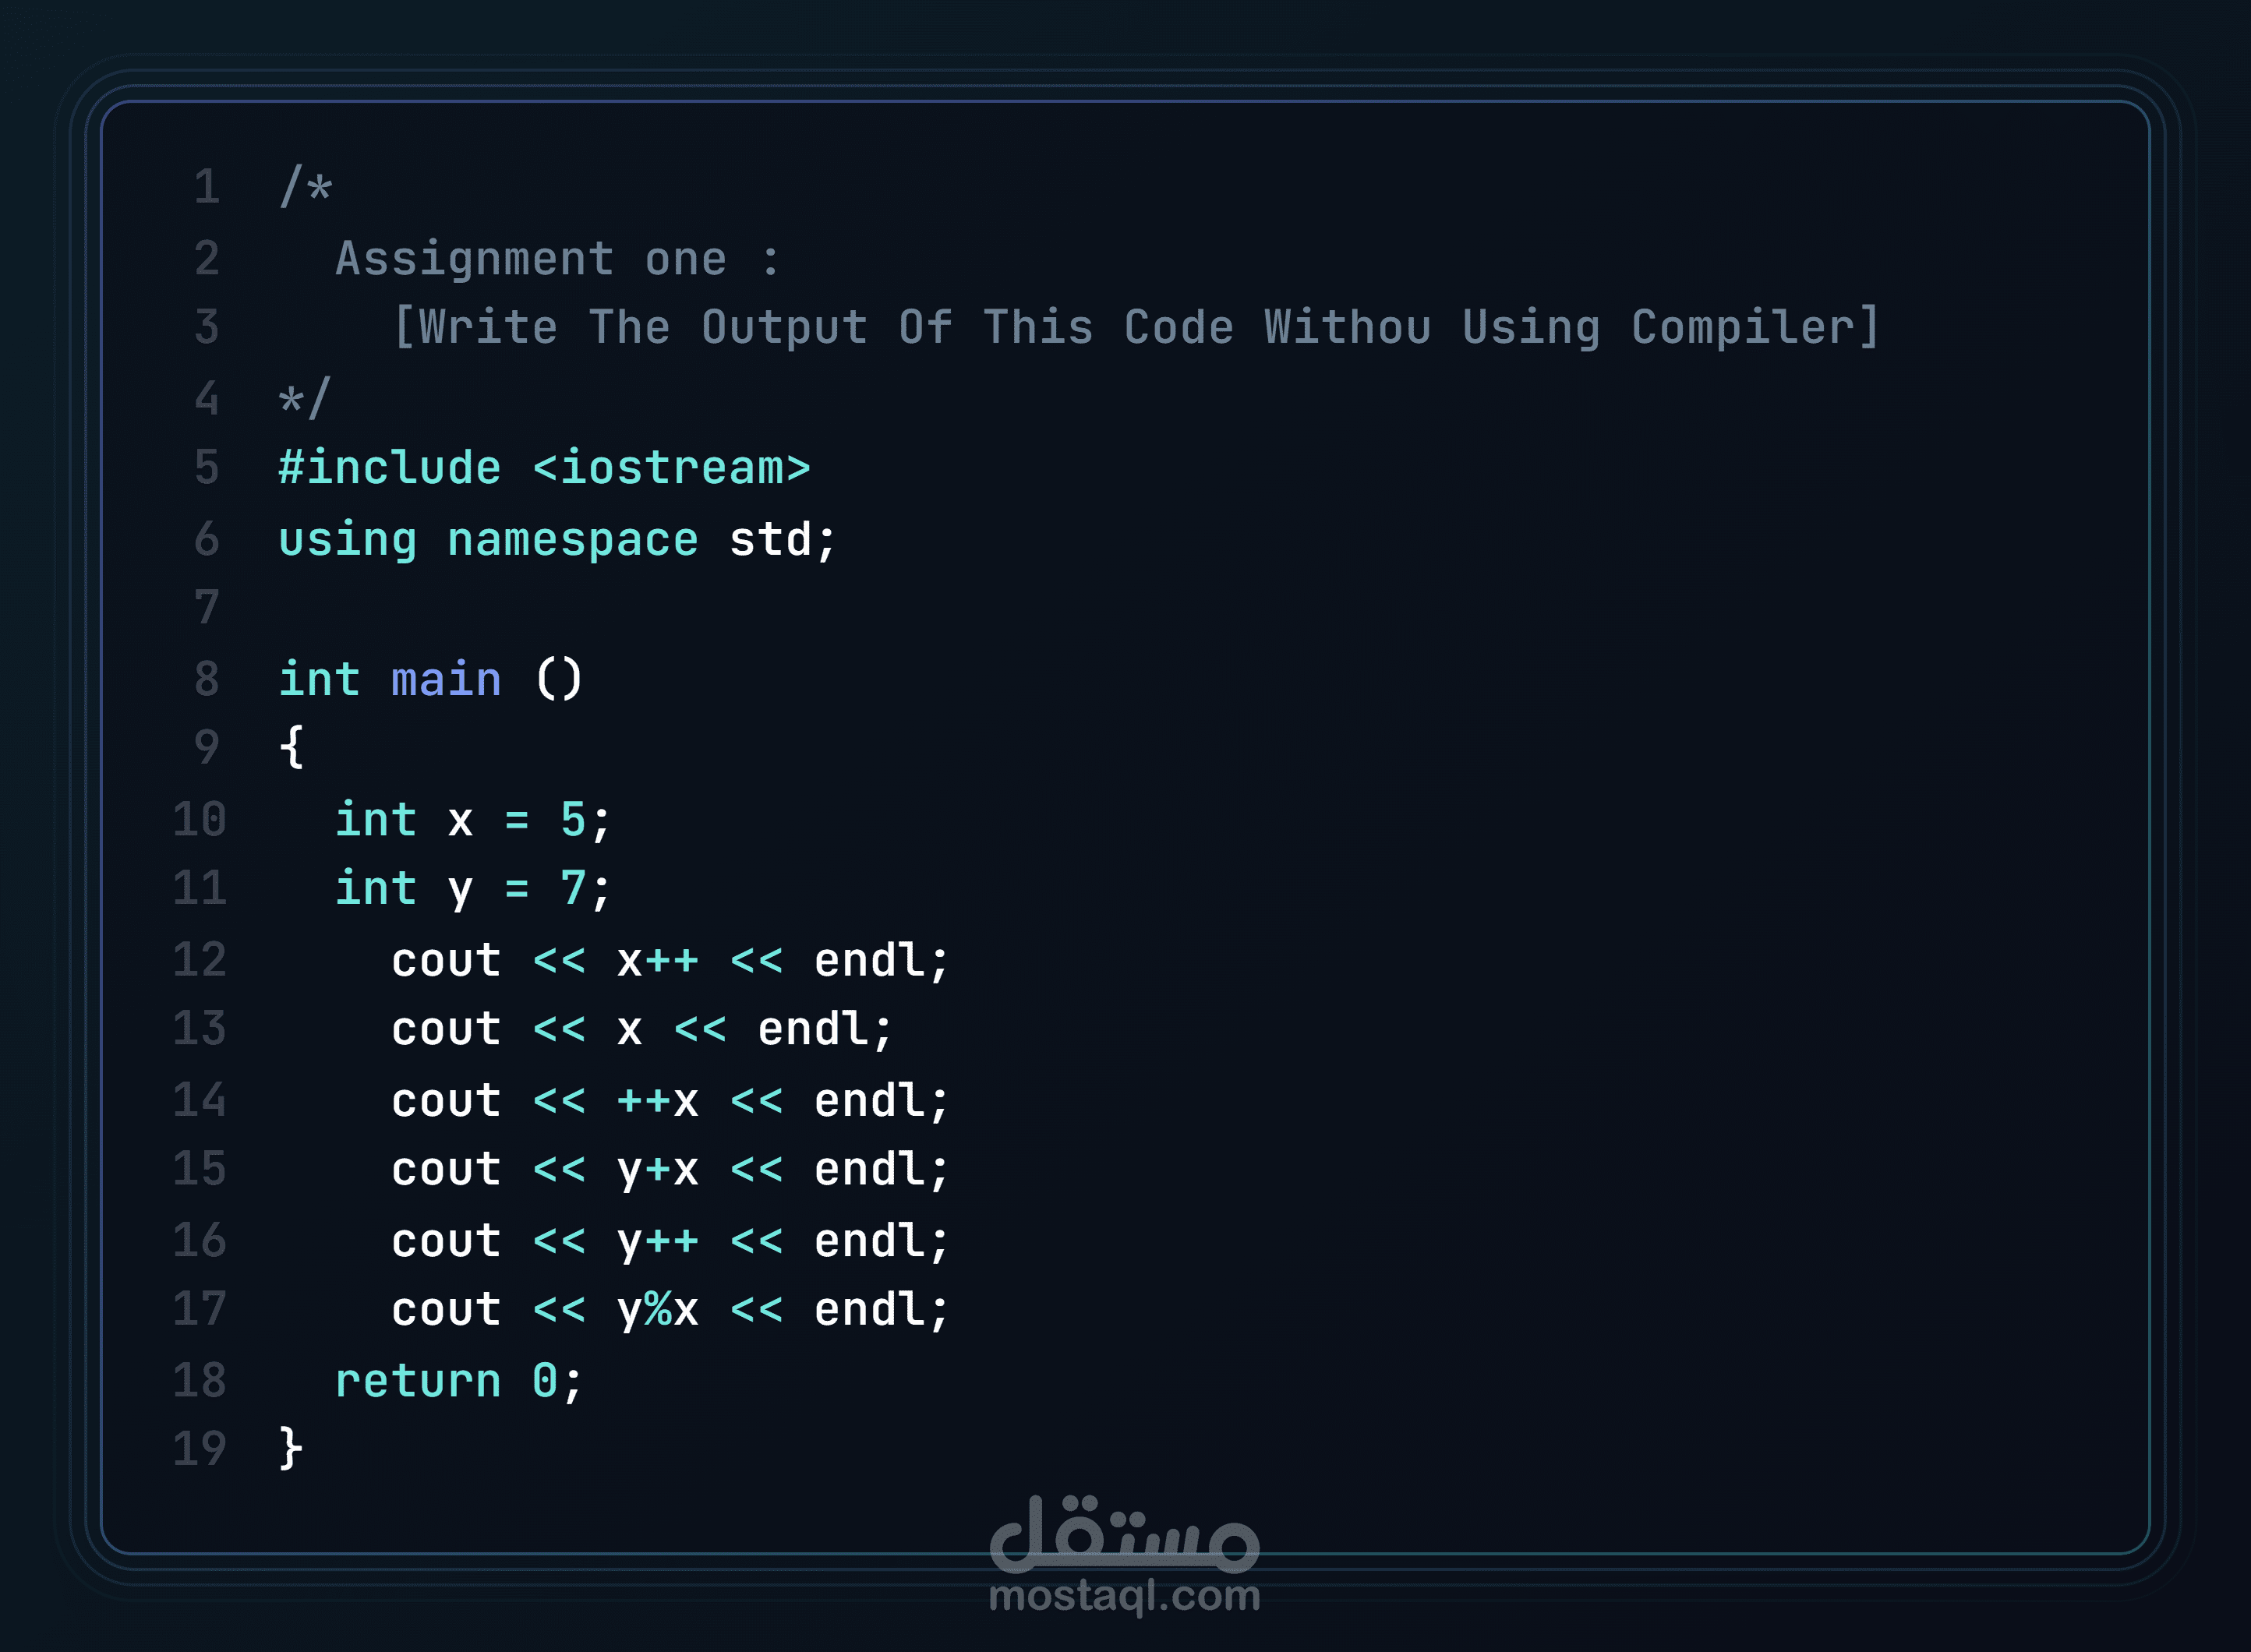The height and width of the screenshot is (1652, 2251).
Task: Click the 'return' keyword on line 18
Action: click(418, 1381)
